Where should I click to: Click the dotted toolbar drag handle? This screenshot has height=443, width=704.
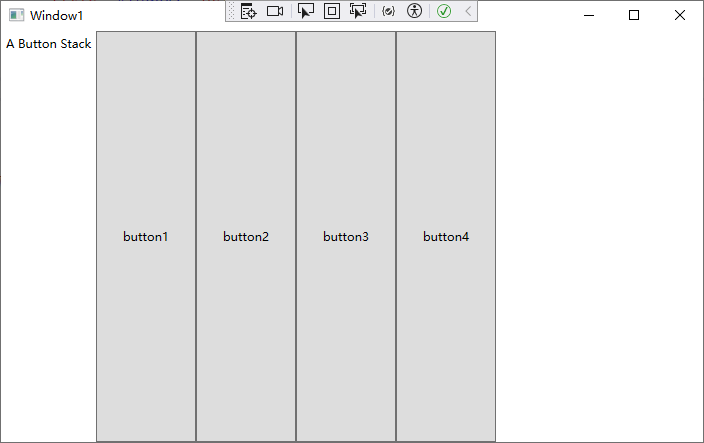232,11
